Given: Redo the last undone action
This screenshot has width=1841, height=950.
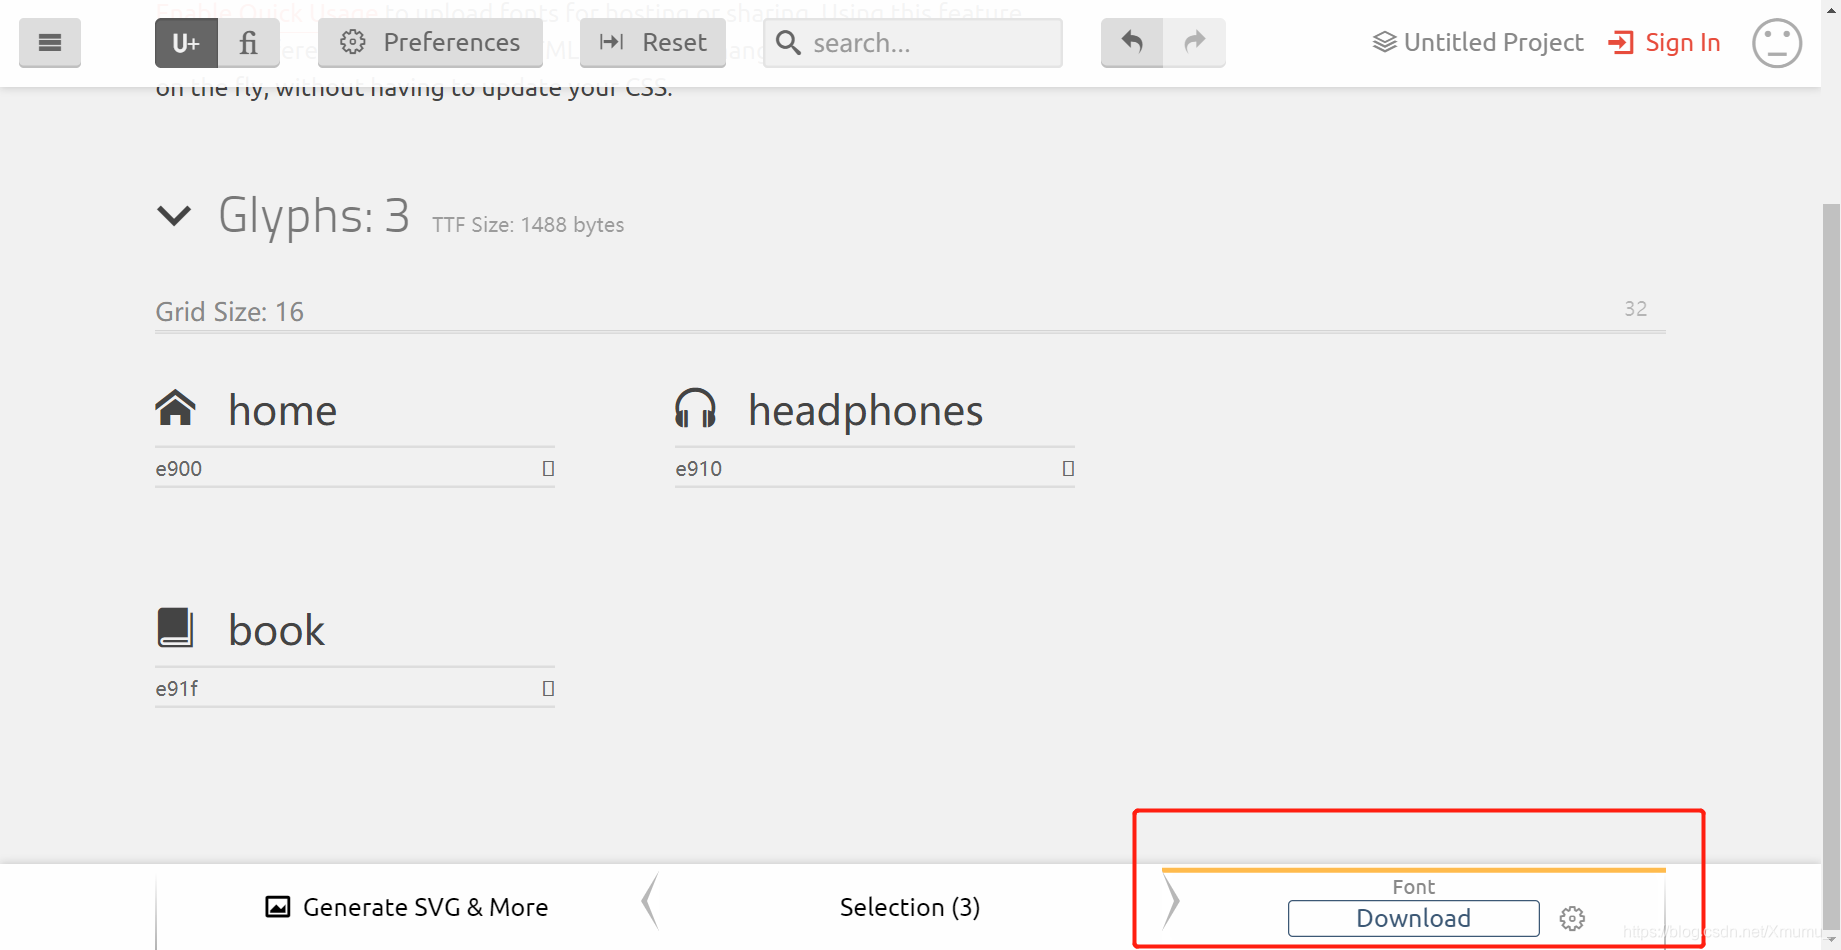Looking at the screenshot, I should coord(1194,43).
